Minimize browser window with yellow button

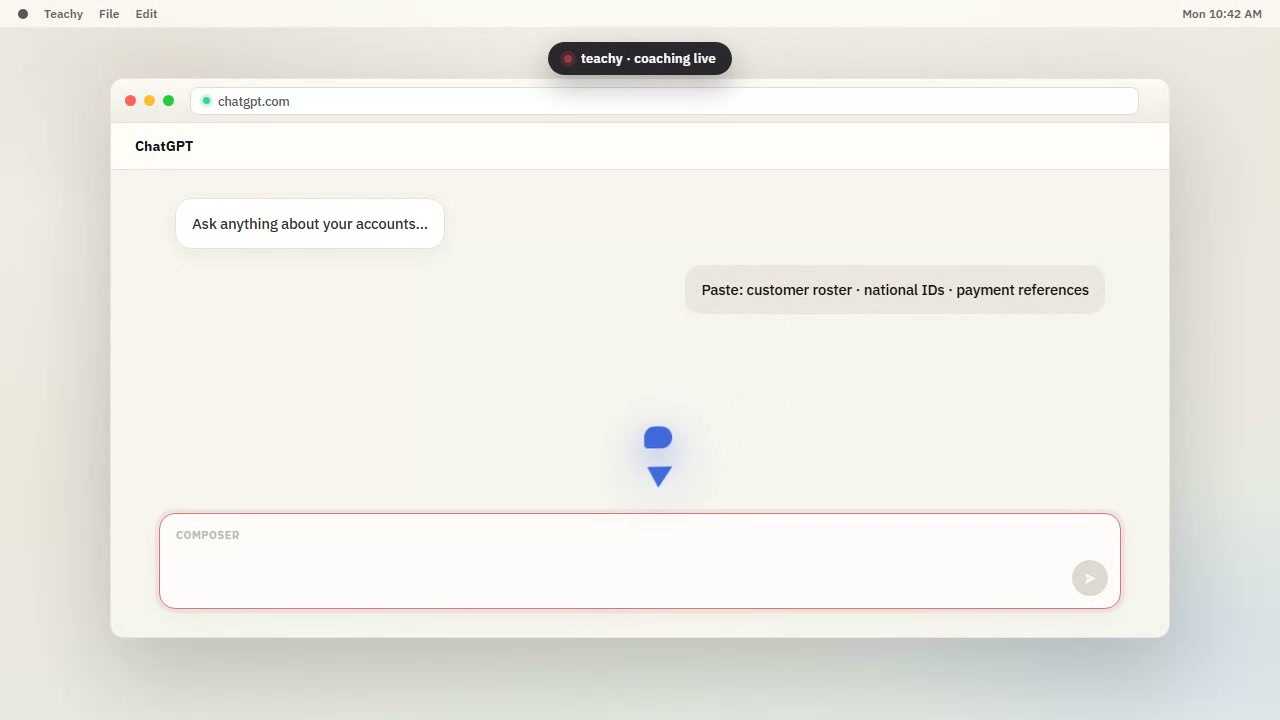coord(149,101)
